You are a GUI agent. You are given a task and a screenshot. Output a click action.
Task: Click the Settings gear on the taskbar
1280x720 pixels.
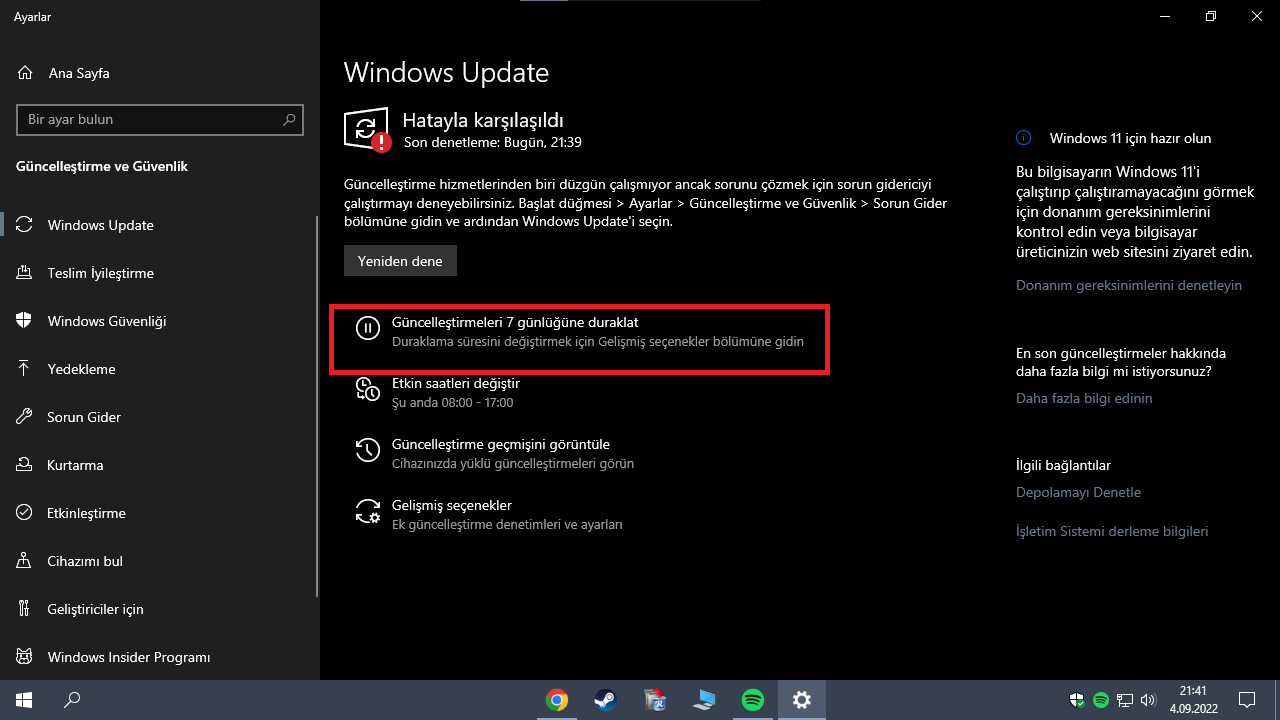tap(802, 700)
